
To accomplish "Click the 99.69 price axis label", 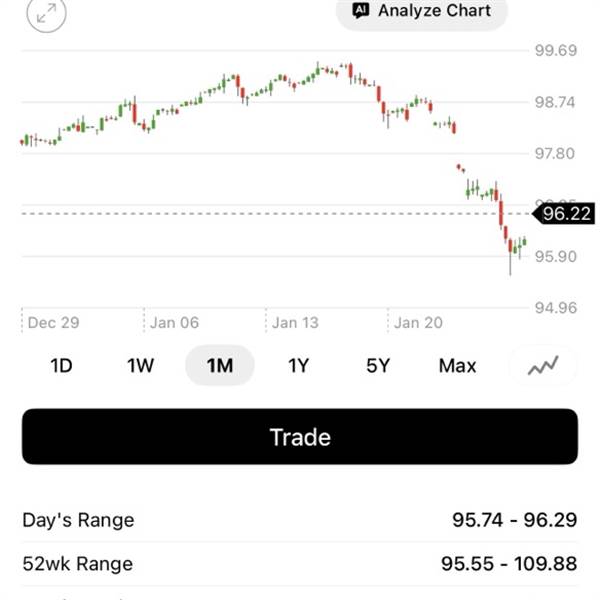I will click(x=556, y=51).
